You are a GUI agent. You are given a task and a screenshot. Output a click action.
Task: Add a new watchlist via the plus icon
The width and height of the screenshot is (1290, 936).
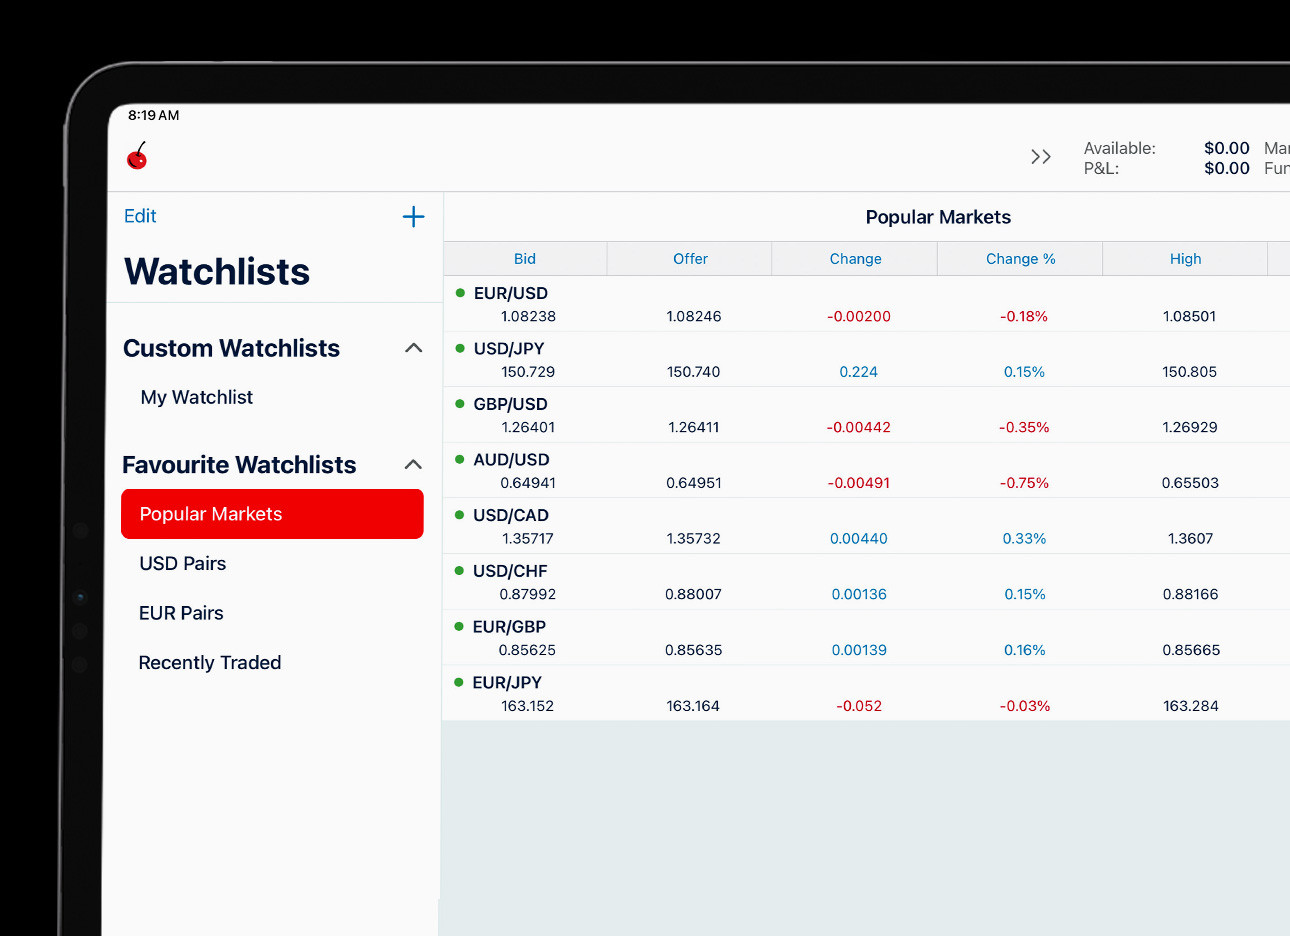point(413,216)
